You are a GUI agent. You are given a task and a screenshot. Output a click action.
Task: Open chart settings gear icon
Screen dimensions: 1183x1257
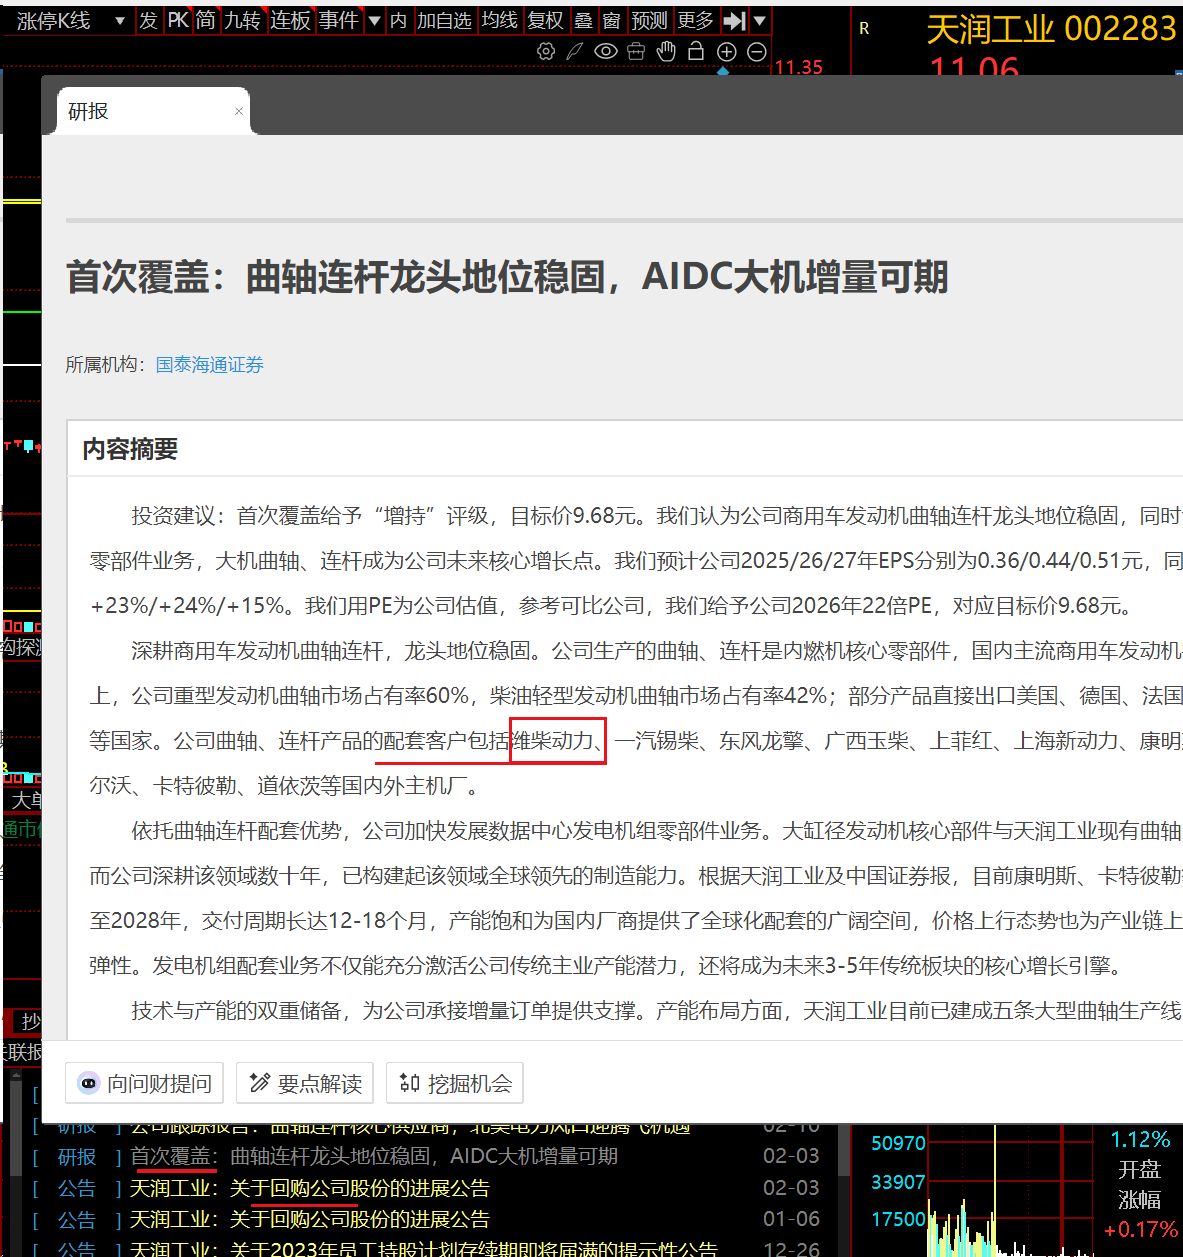[x=546, y=51]
